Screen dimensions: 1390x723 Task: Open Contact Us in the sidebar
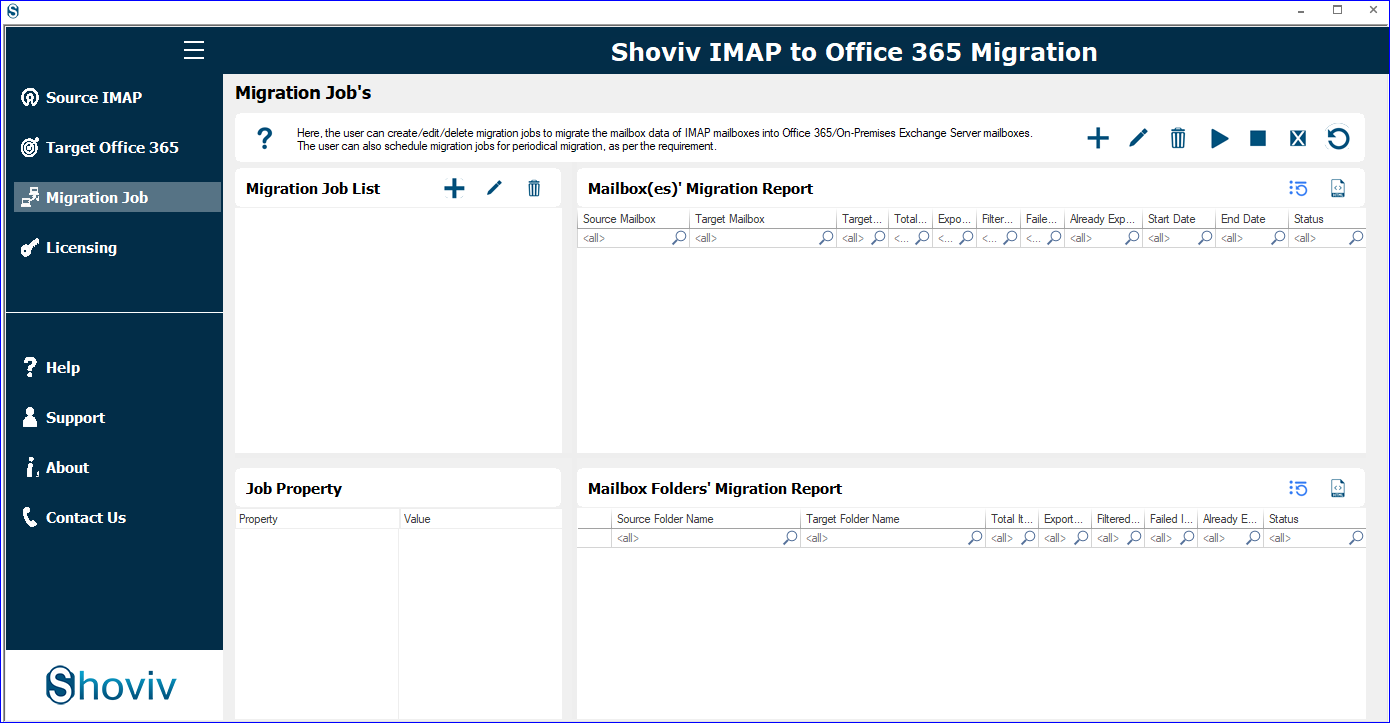(74, 517)
